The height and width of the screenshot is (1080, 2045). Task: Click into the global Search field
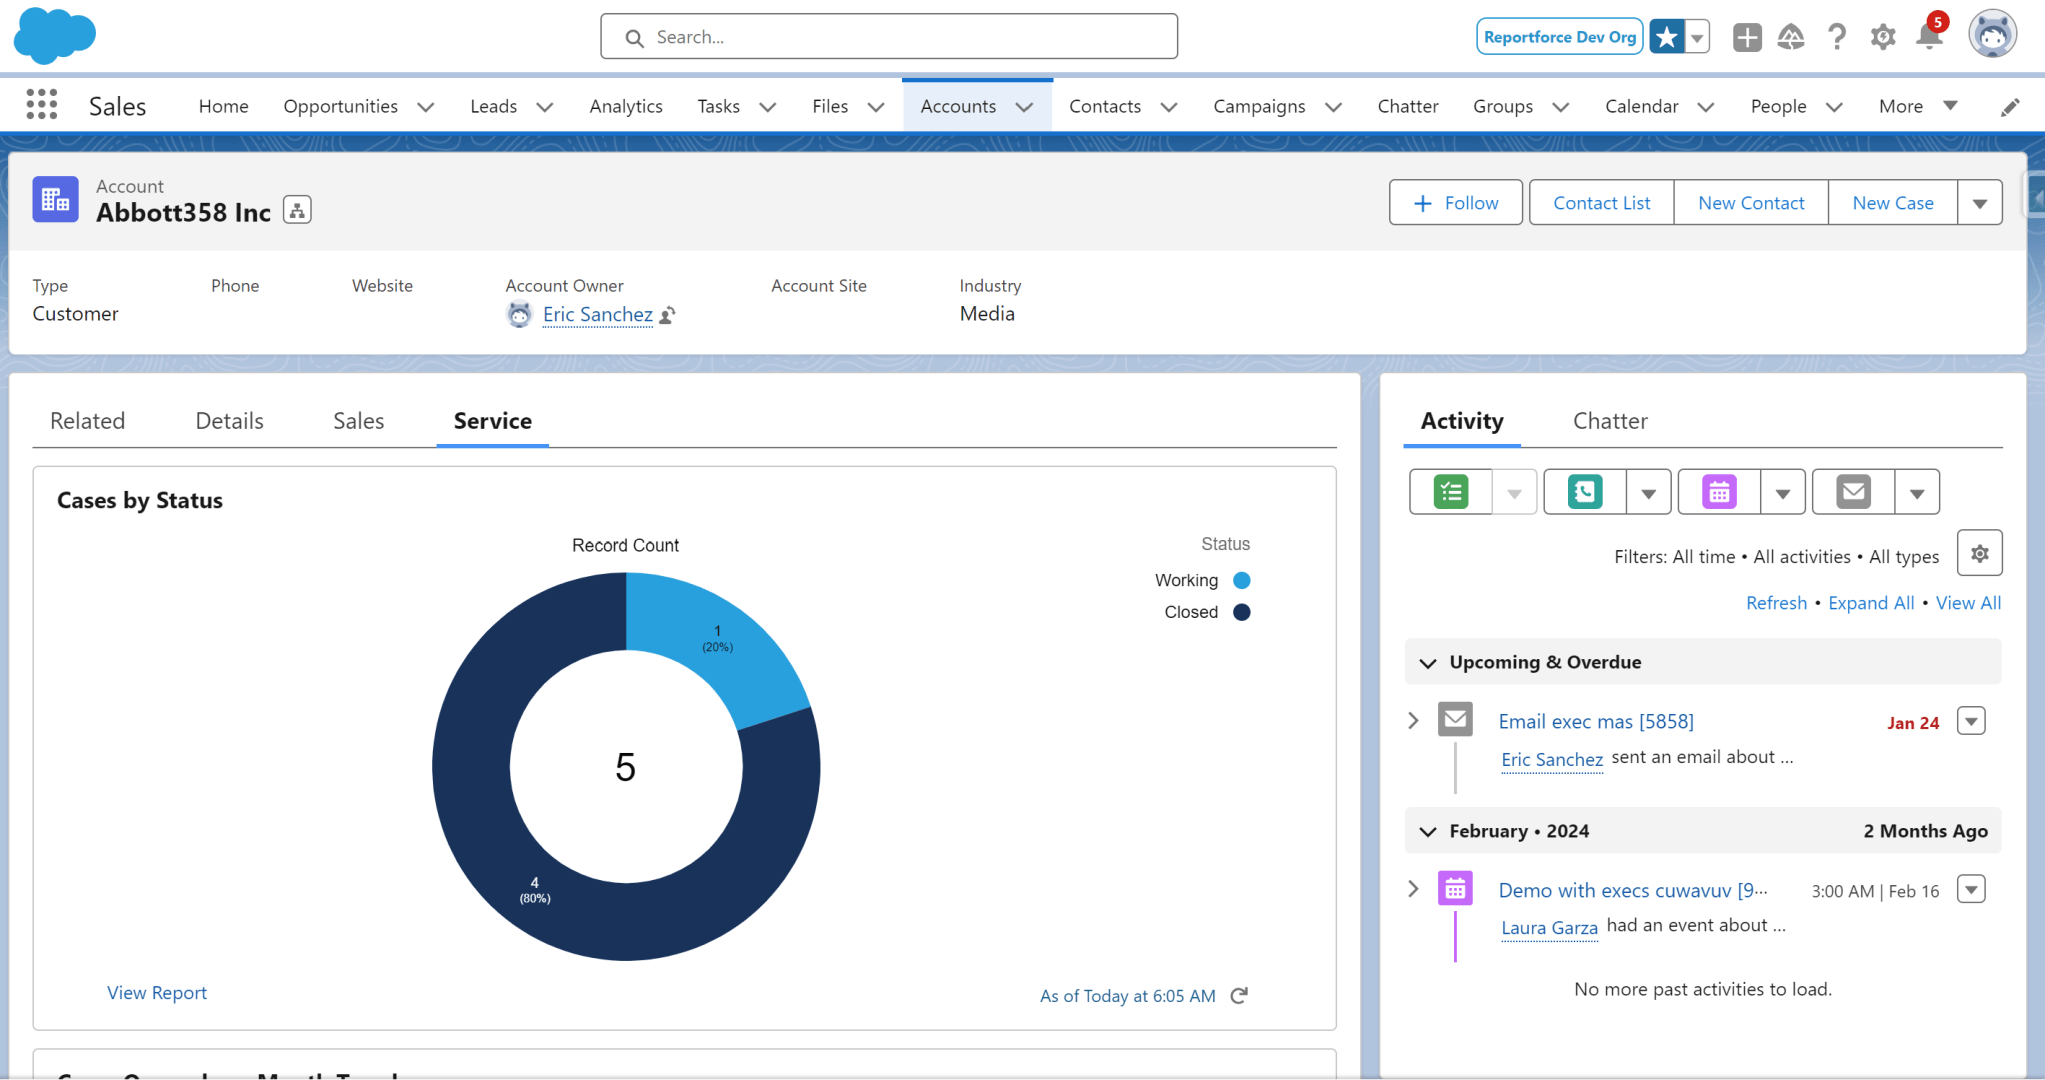coord(888,36)
